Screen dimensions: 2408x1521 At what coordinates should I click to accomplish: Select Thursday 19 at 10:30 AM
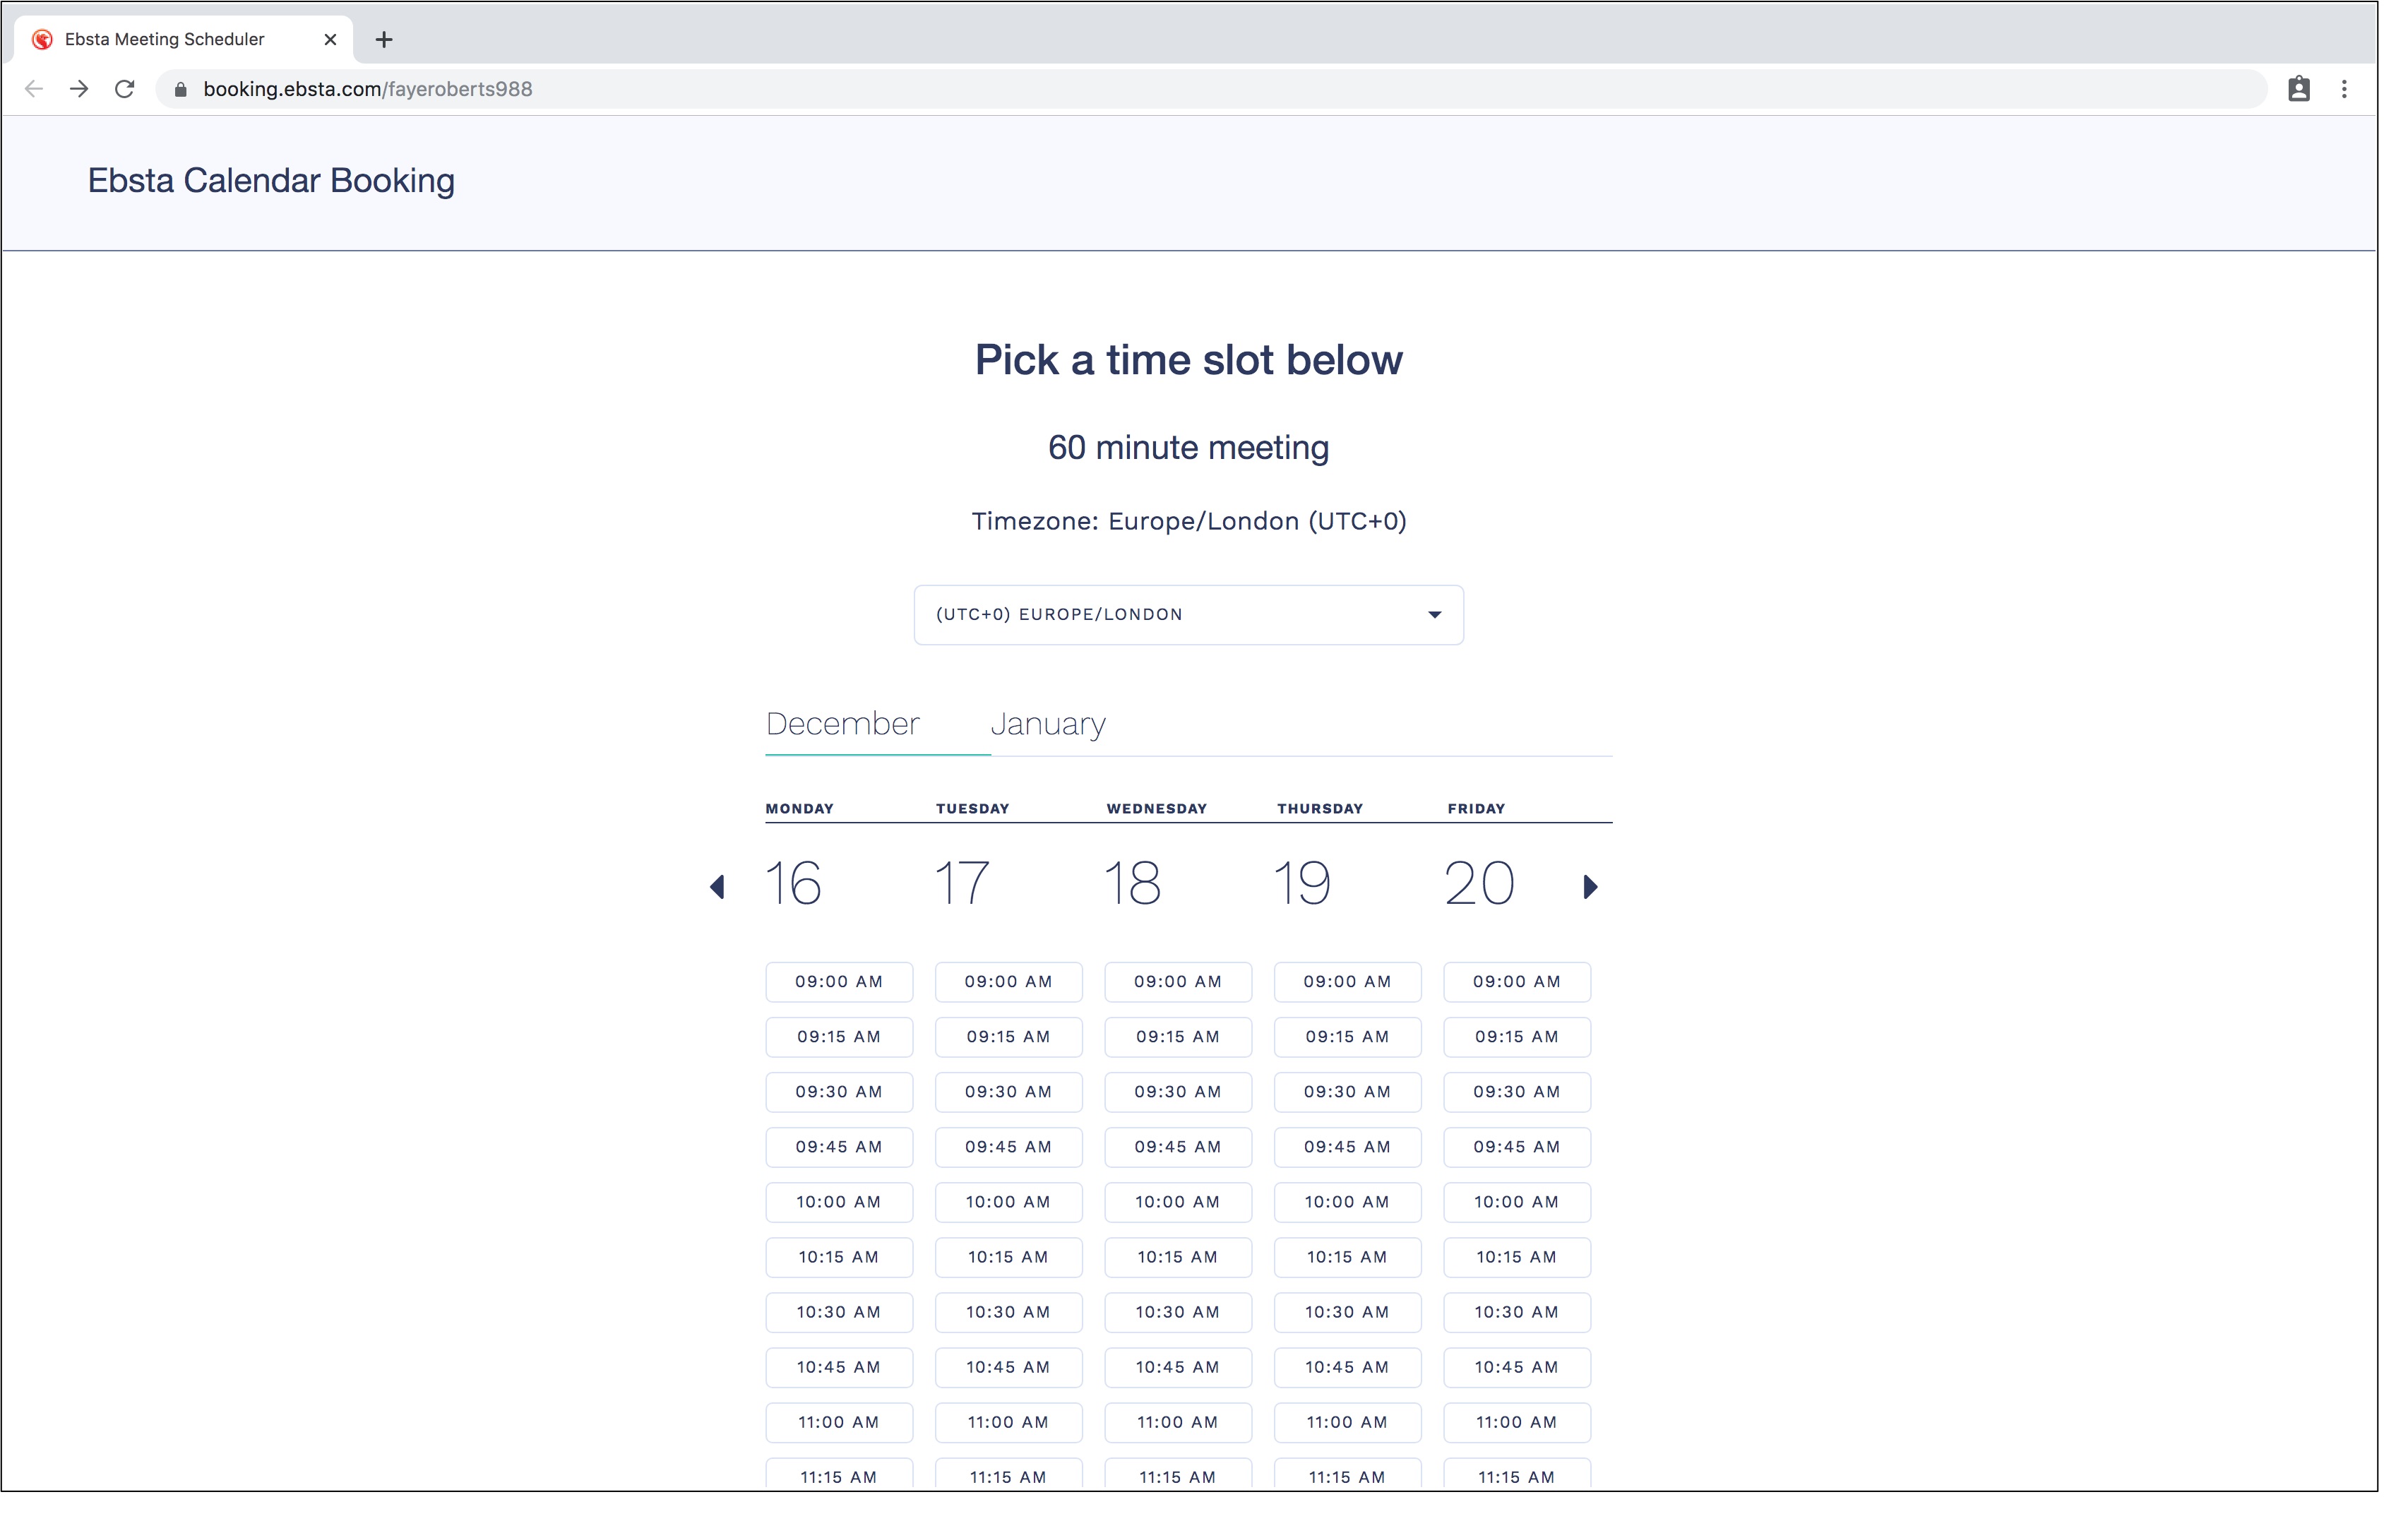pyautogui.click(x=1346, y=1311)
